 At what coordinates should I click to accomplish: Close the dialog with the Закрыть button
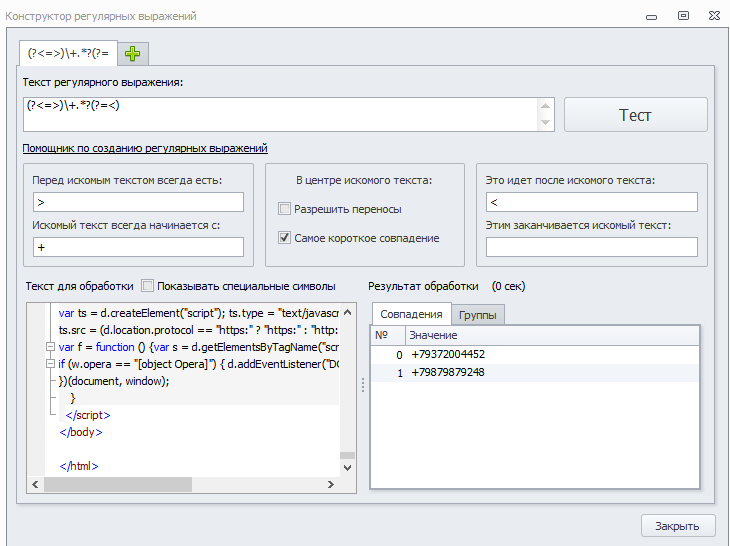tap(678, 526)
